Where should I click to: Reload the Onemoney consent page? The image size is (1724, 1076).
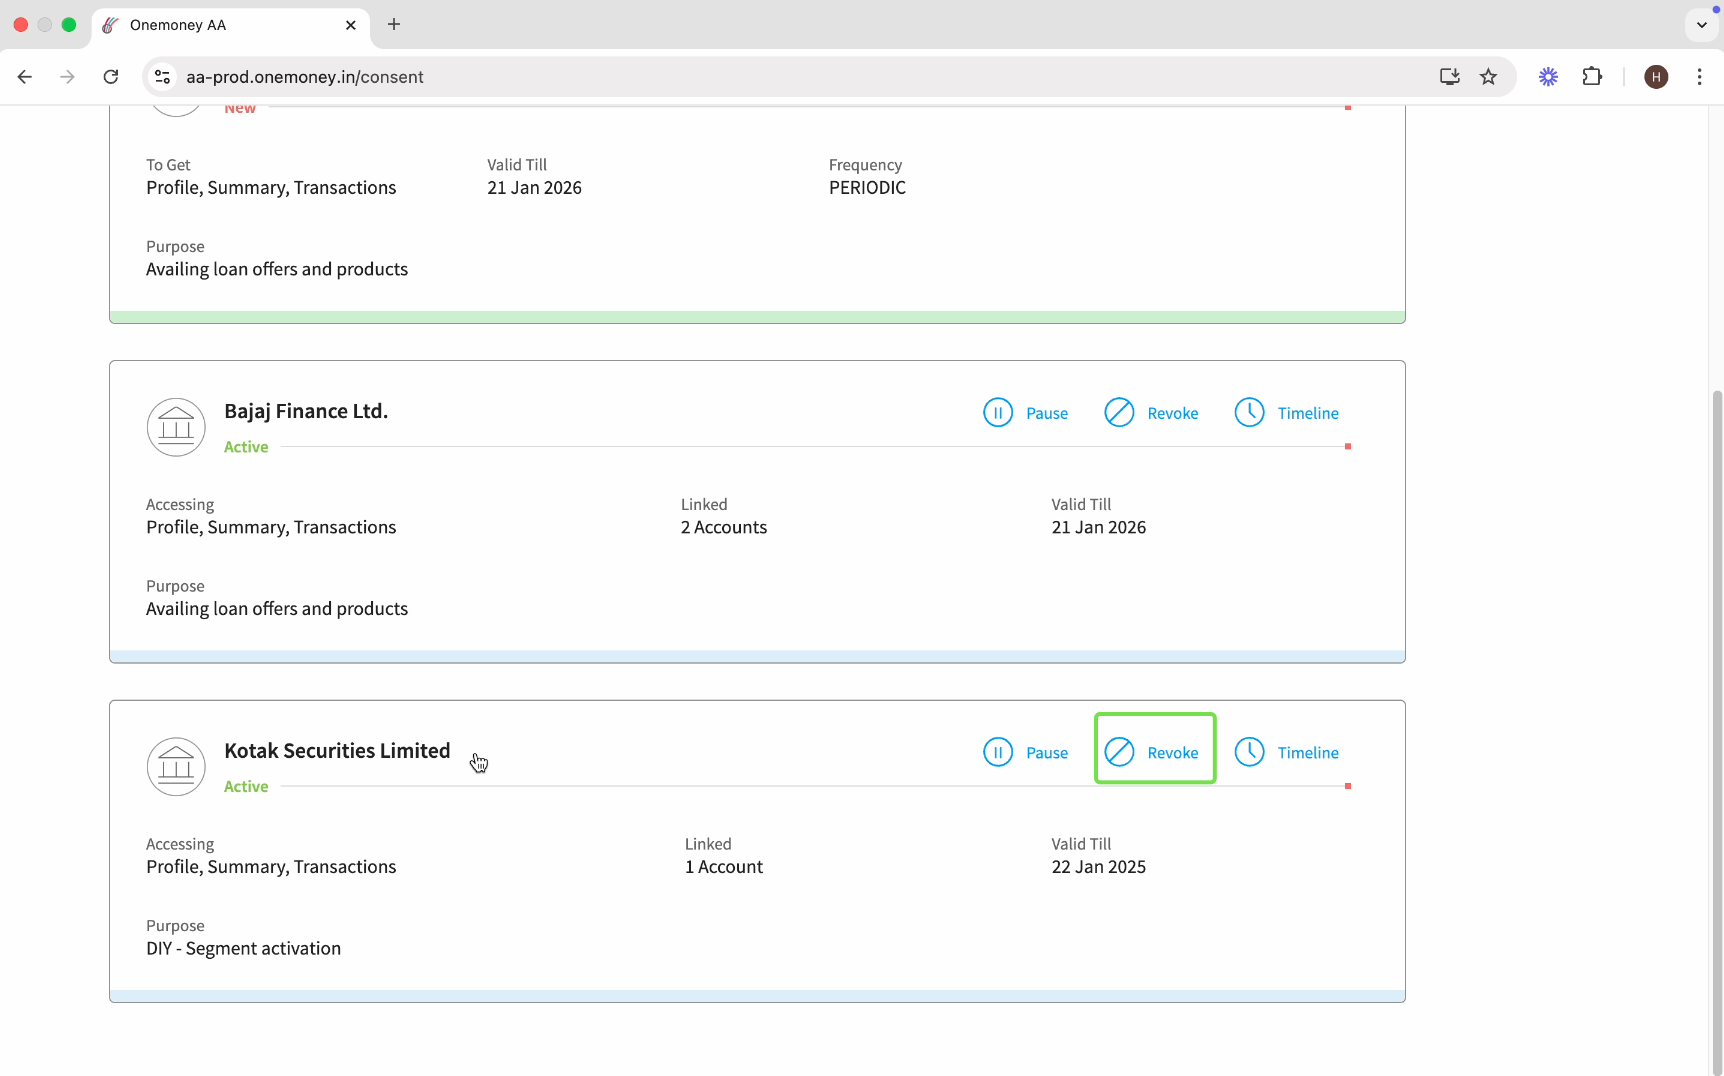click(x=111, y=77)
